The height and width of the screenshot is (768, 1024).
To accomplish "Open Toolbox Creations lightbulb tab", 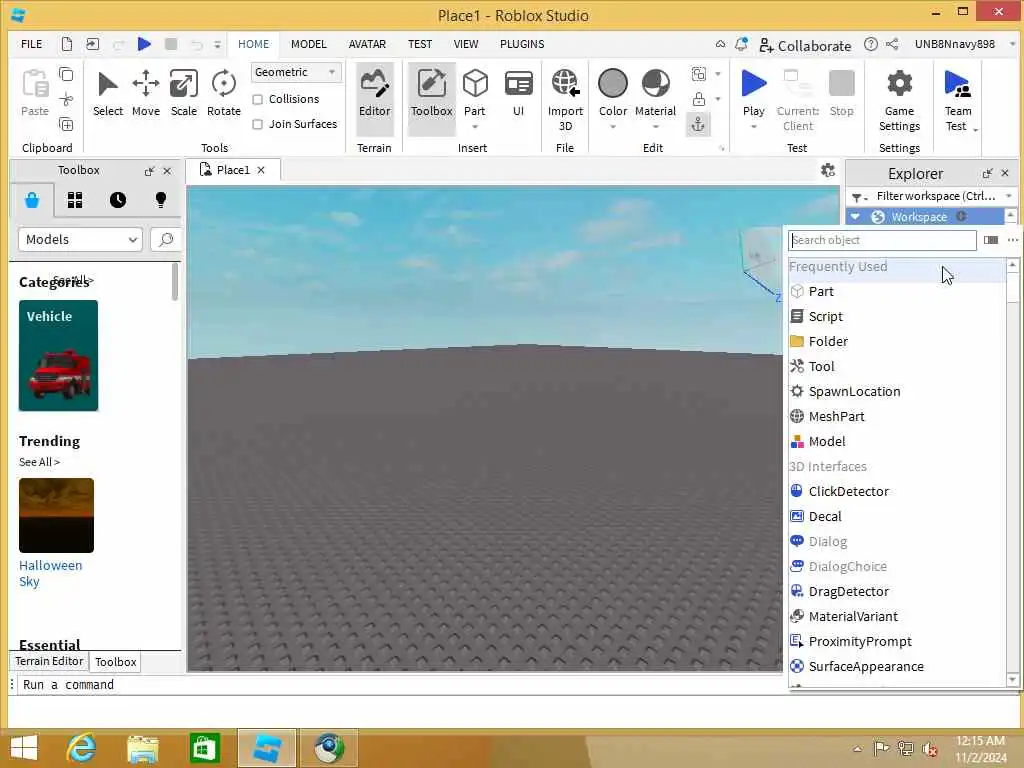I will [x=161, y=200].
